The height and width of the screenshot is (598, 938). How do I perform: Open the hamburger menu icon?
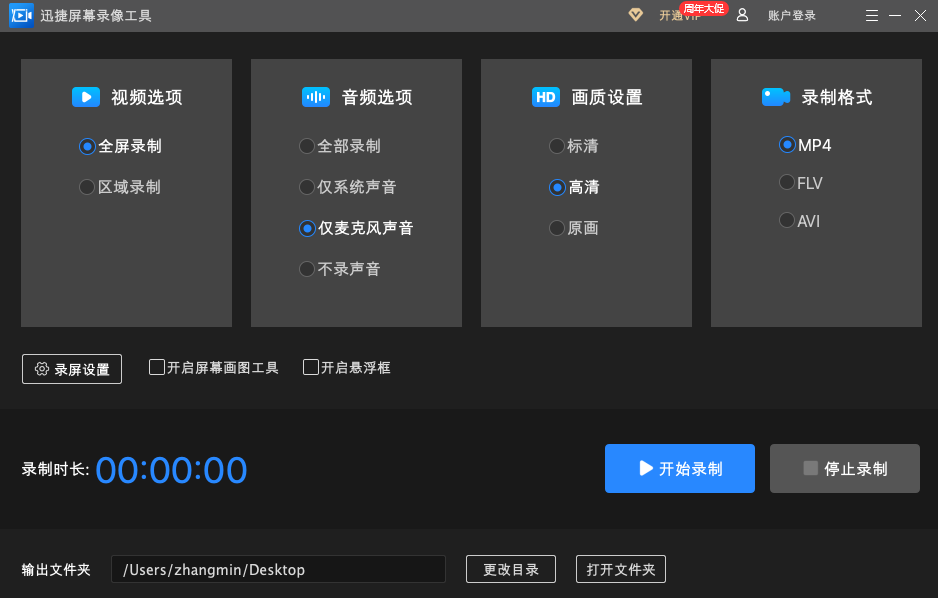coord(871,15)
